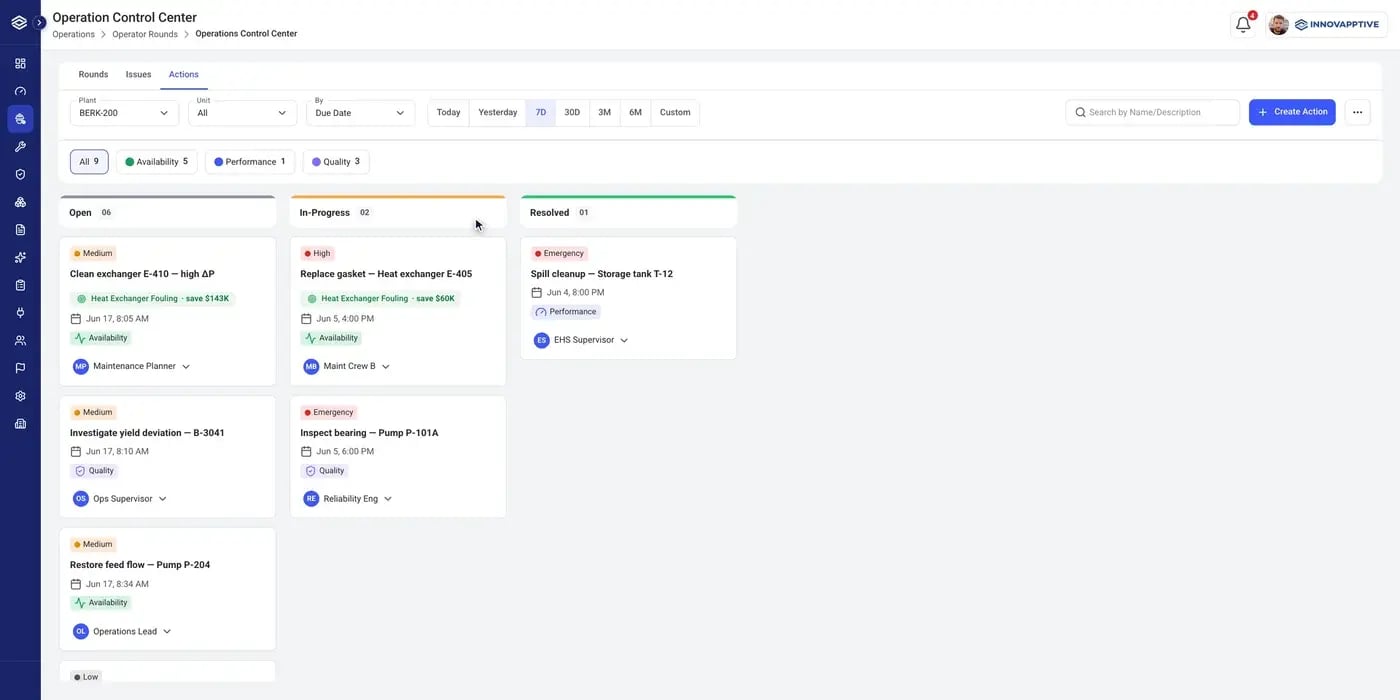Open the flag sidebar icon
Image resolution: width=1400 pixels, height=700 pixels.
coord(20,368)
